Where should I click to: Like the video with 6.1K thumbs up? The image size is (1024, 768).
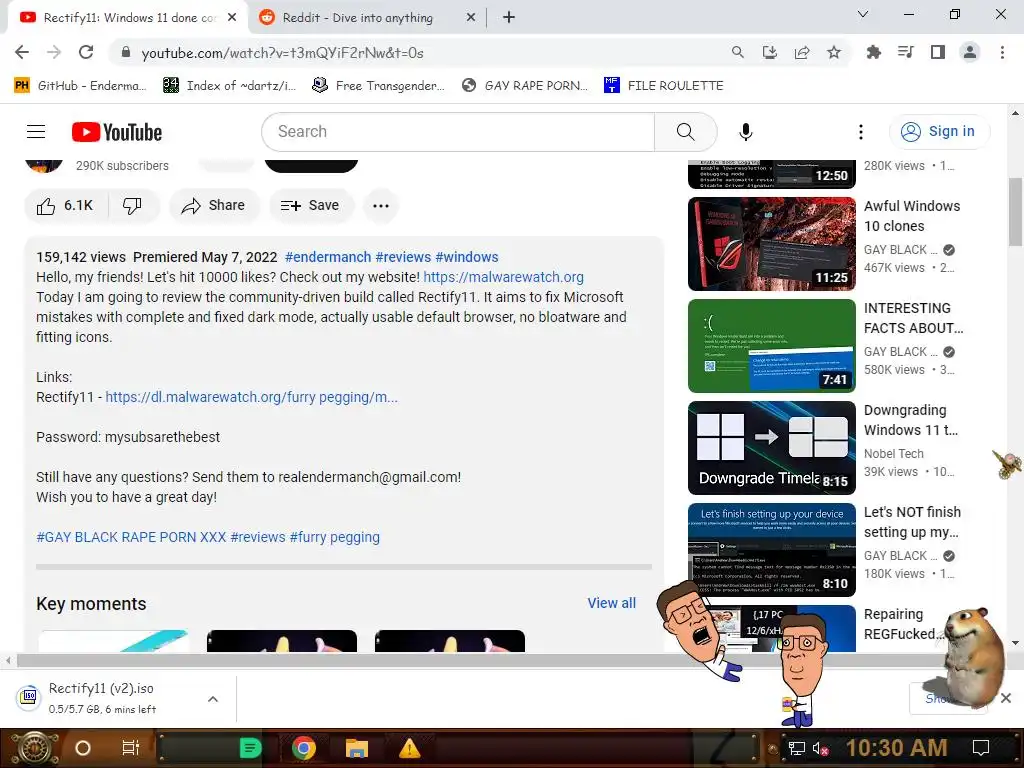[x=65, y=206]
